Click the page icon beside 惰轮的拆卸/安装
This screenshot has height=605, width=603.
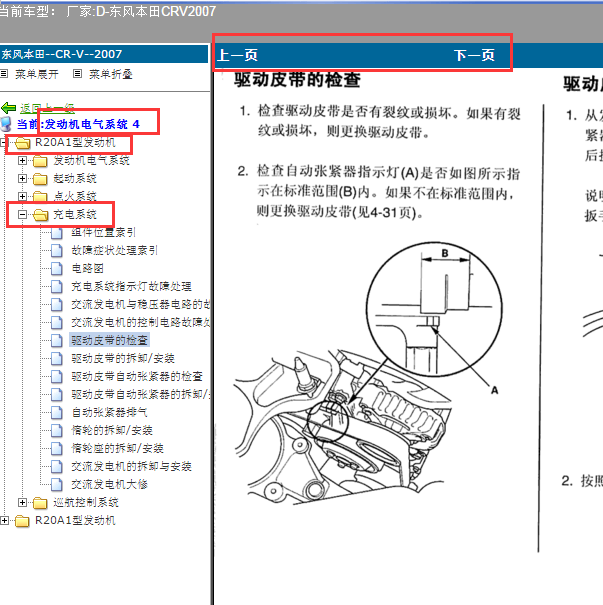click(x=57, y=431)
